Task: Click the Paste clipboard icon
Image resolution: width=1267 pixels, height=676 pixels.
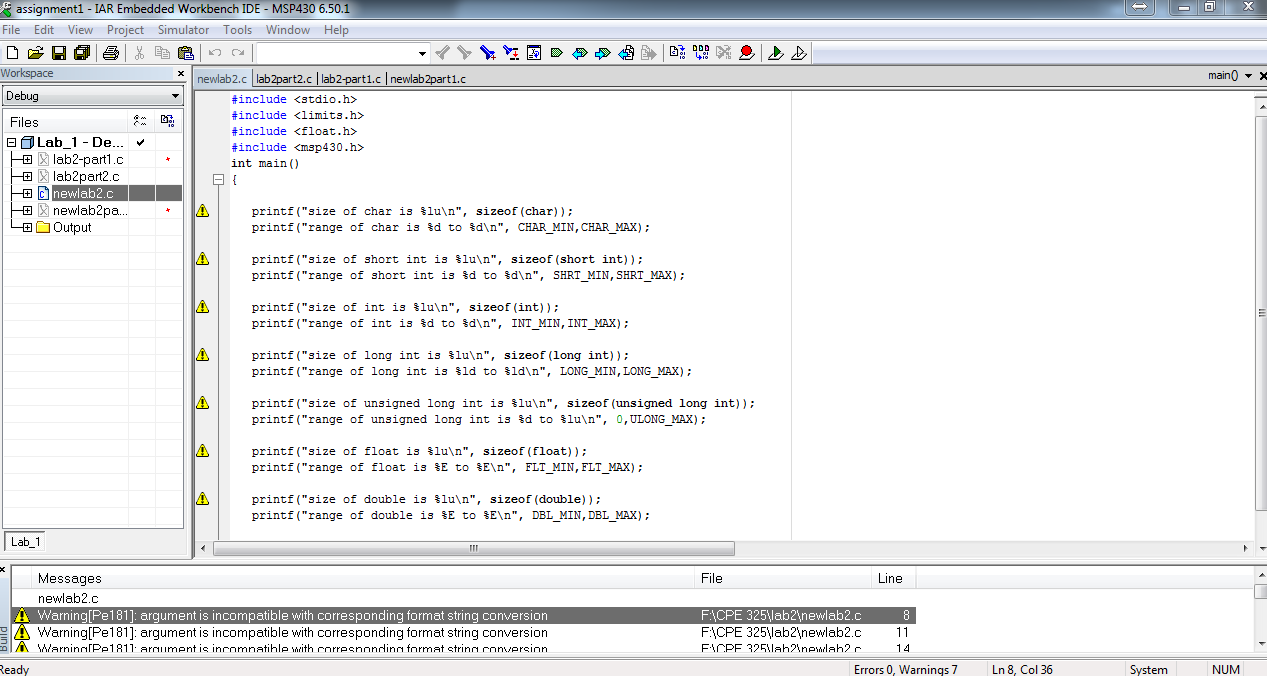Action: pos(185,53)
